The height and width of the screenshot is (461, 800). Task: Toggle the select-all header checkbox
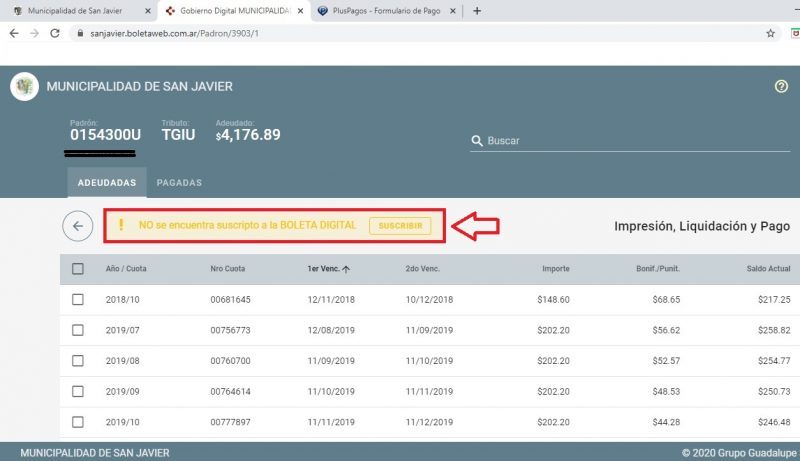[78, 269]
